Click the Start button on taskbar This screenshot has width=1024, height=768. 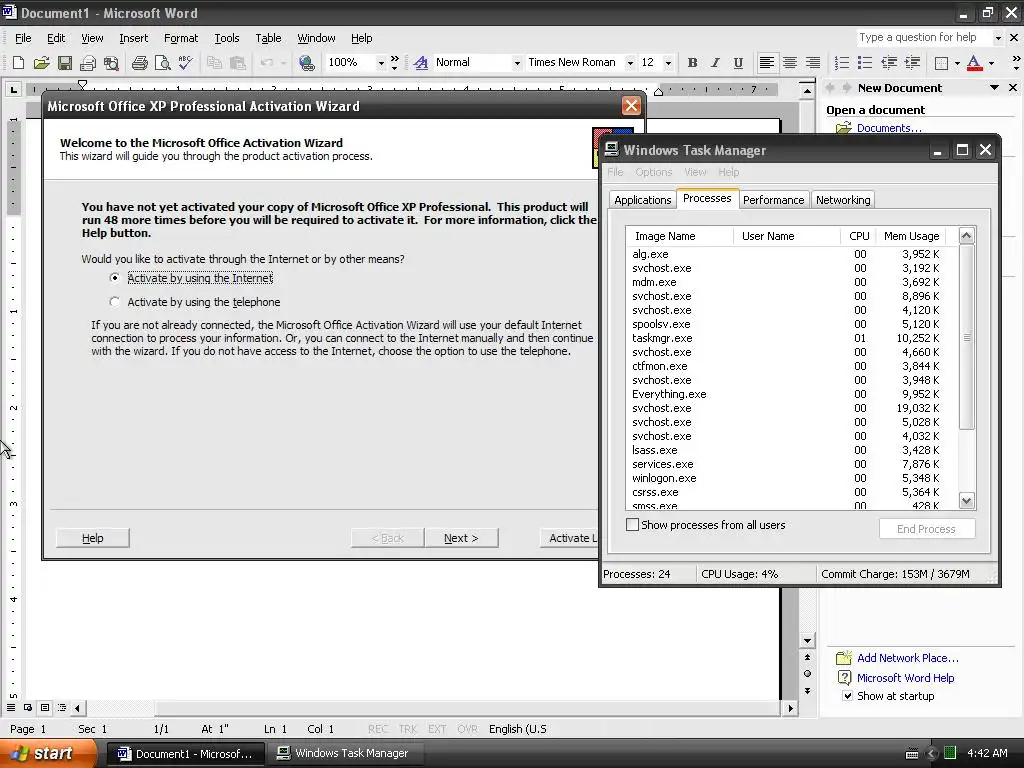pyautogui.click(x=47, y=753)
